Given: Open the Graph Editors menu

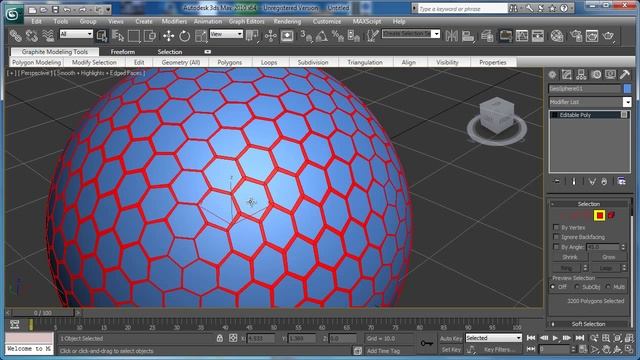Looking at the screenshot, I should (x=247, y=21).
